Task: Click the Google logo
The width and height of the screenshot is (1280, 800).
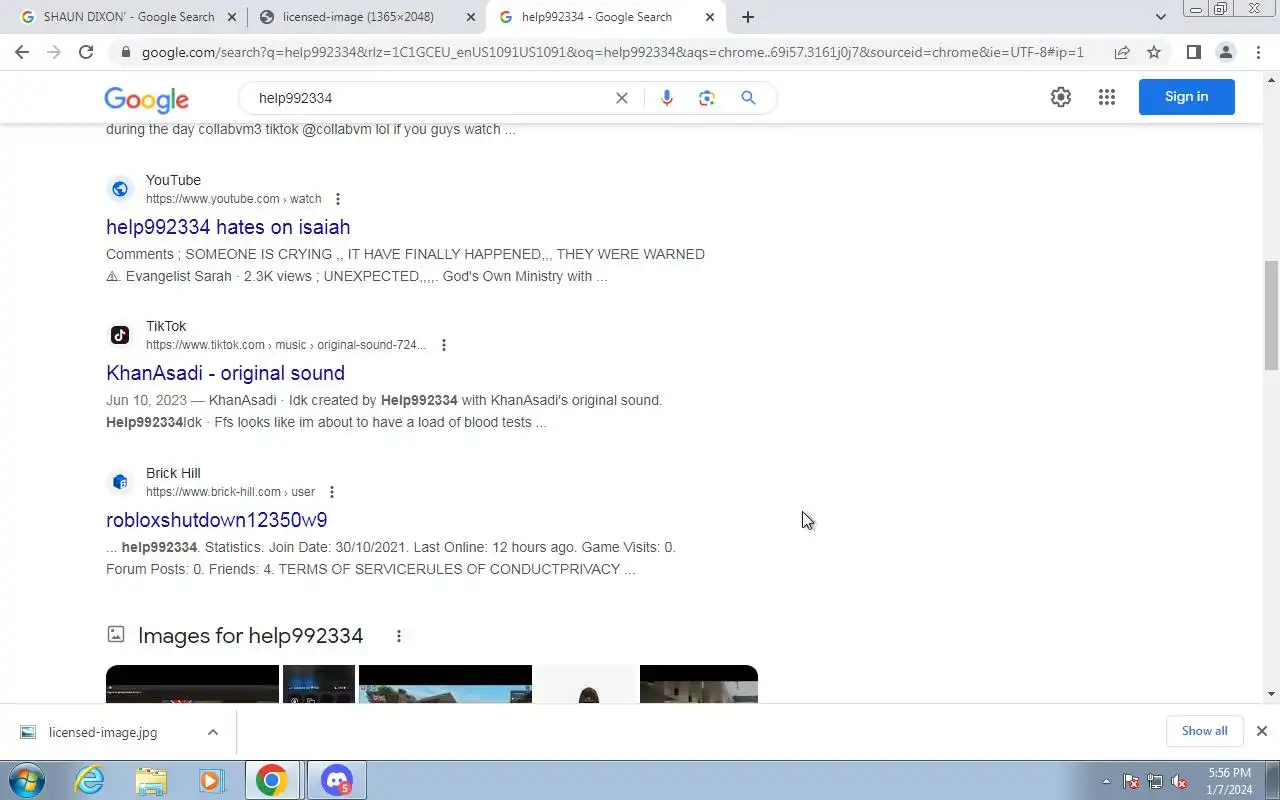Action: click(146, 99)
